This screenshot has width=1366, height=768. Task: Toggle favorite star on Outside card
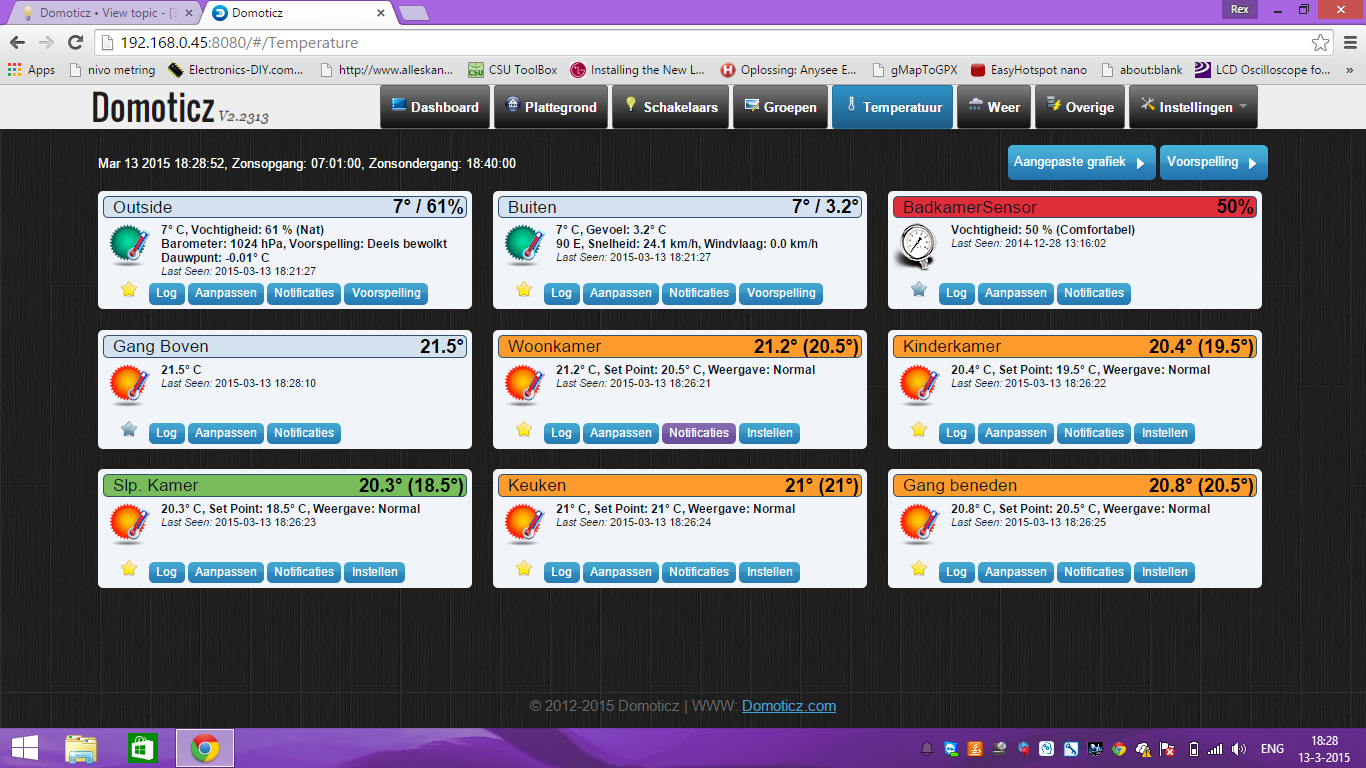pos(128,290)
